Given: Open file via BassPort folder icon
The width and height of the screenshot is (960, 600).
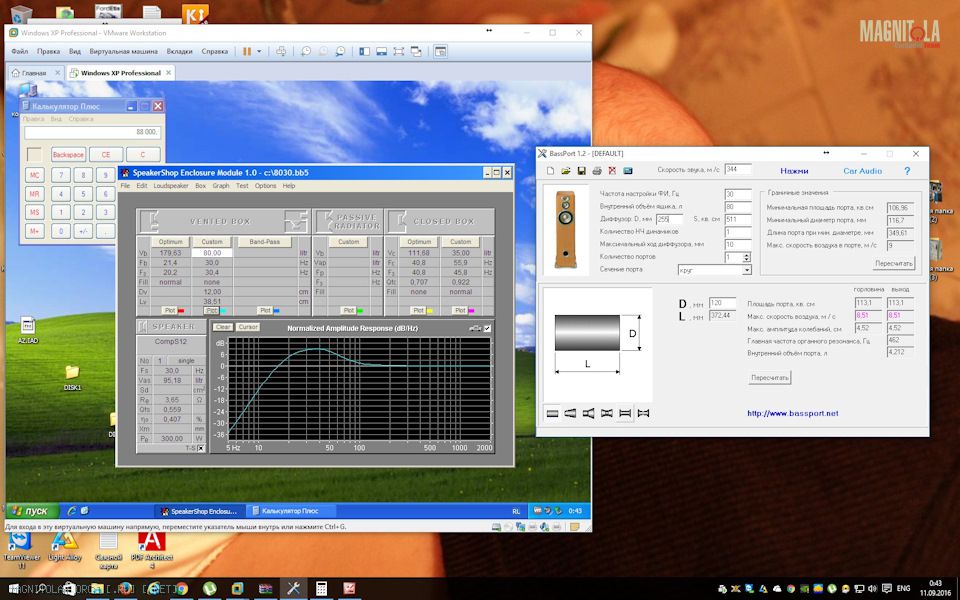Looking at the screenshot, I should (x=566, y=171).
